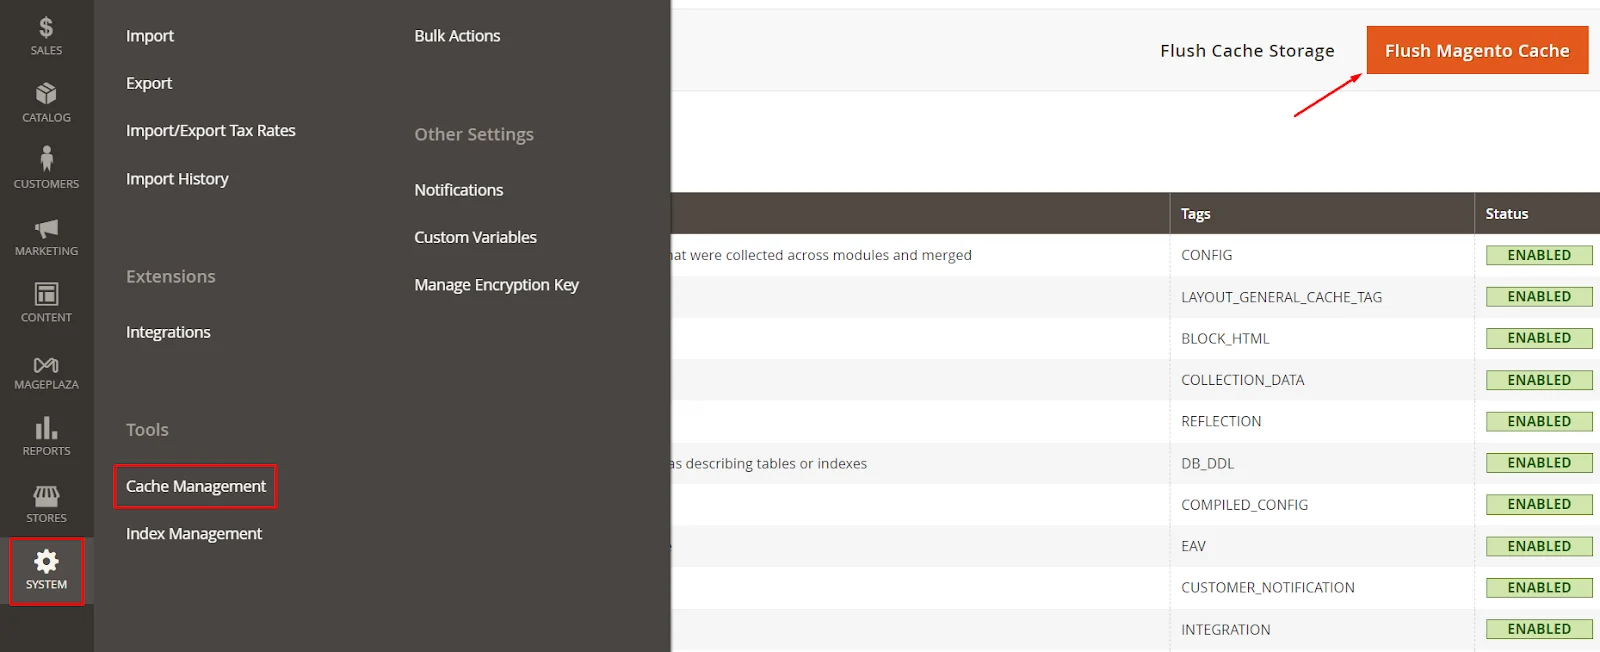This screenshot has height=652, width=1600.
Task: Click ENABLED status badge for CONFIG row
Action: coord(1538,255)
